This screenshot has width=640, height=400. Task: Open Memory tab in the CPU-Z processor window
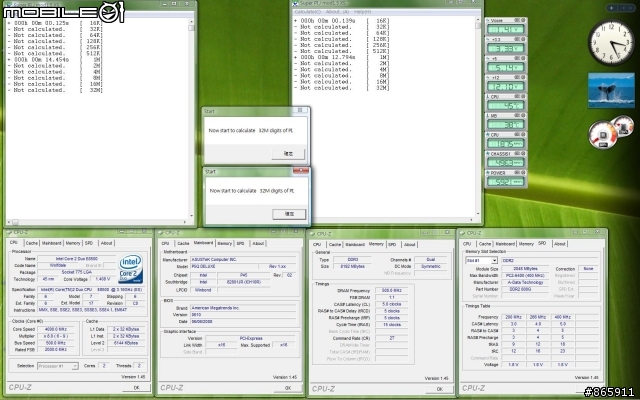tap(73, 243)
